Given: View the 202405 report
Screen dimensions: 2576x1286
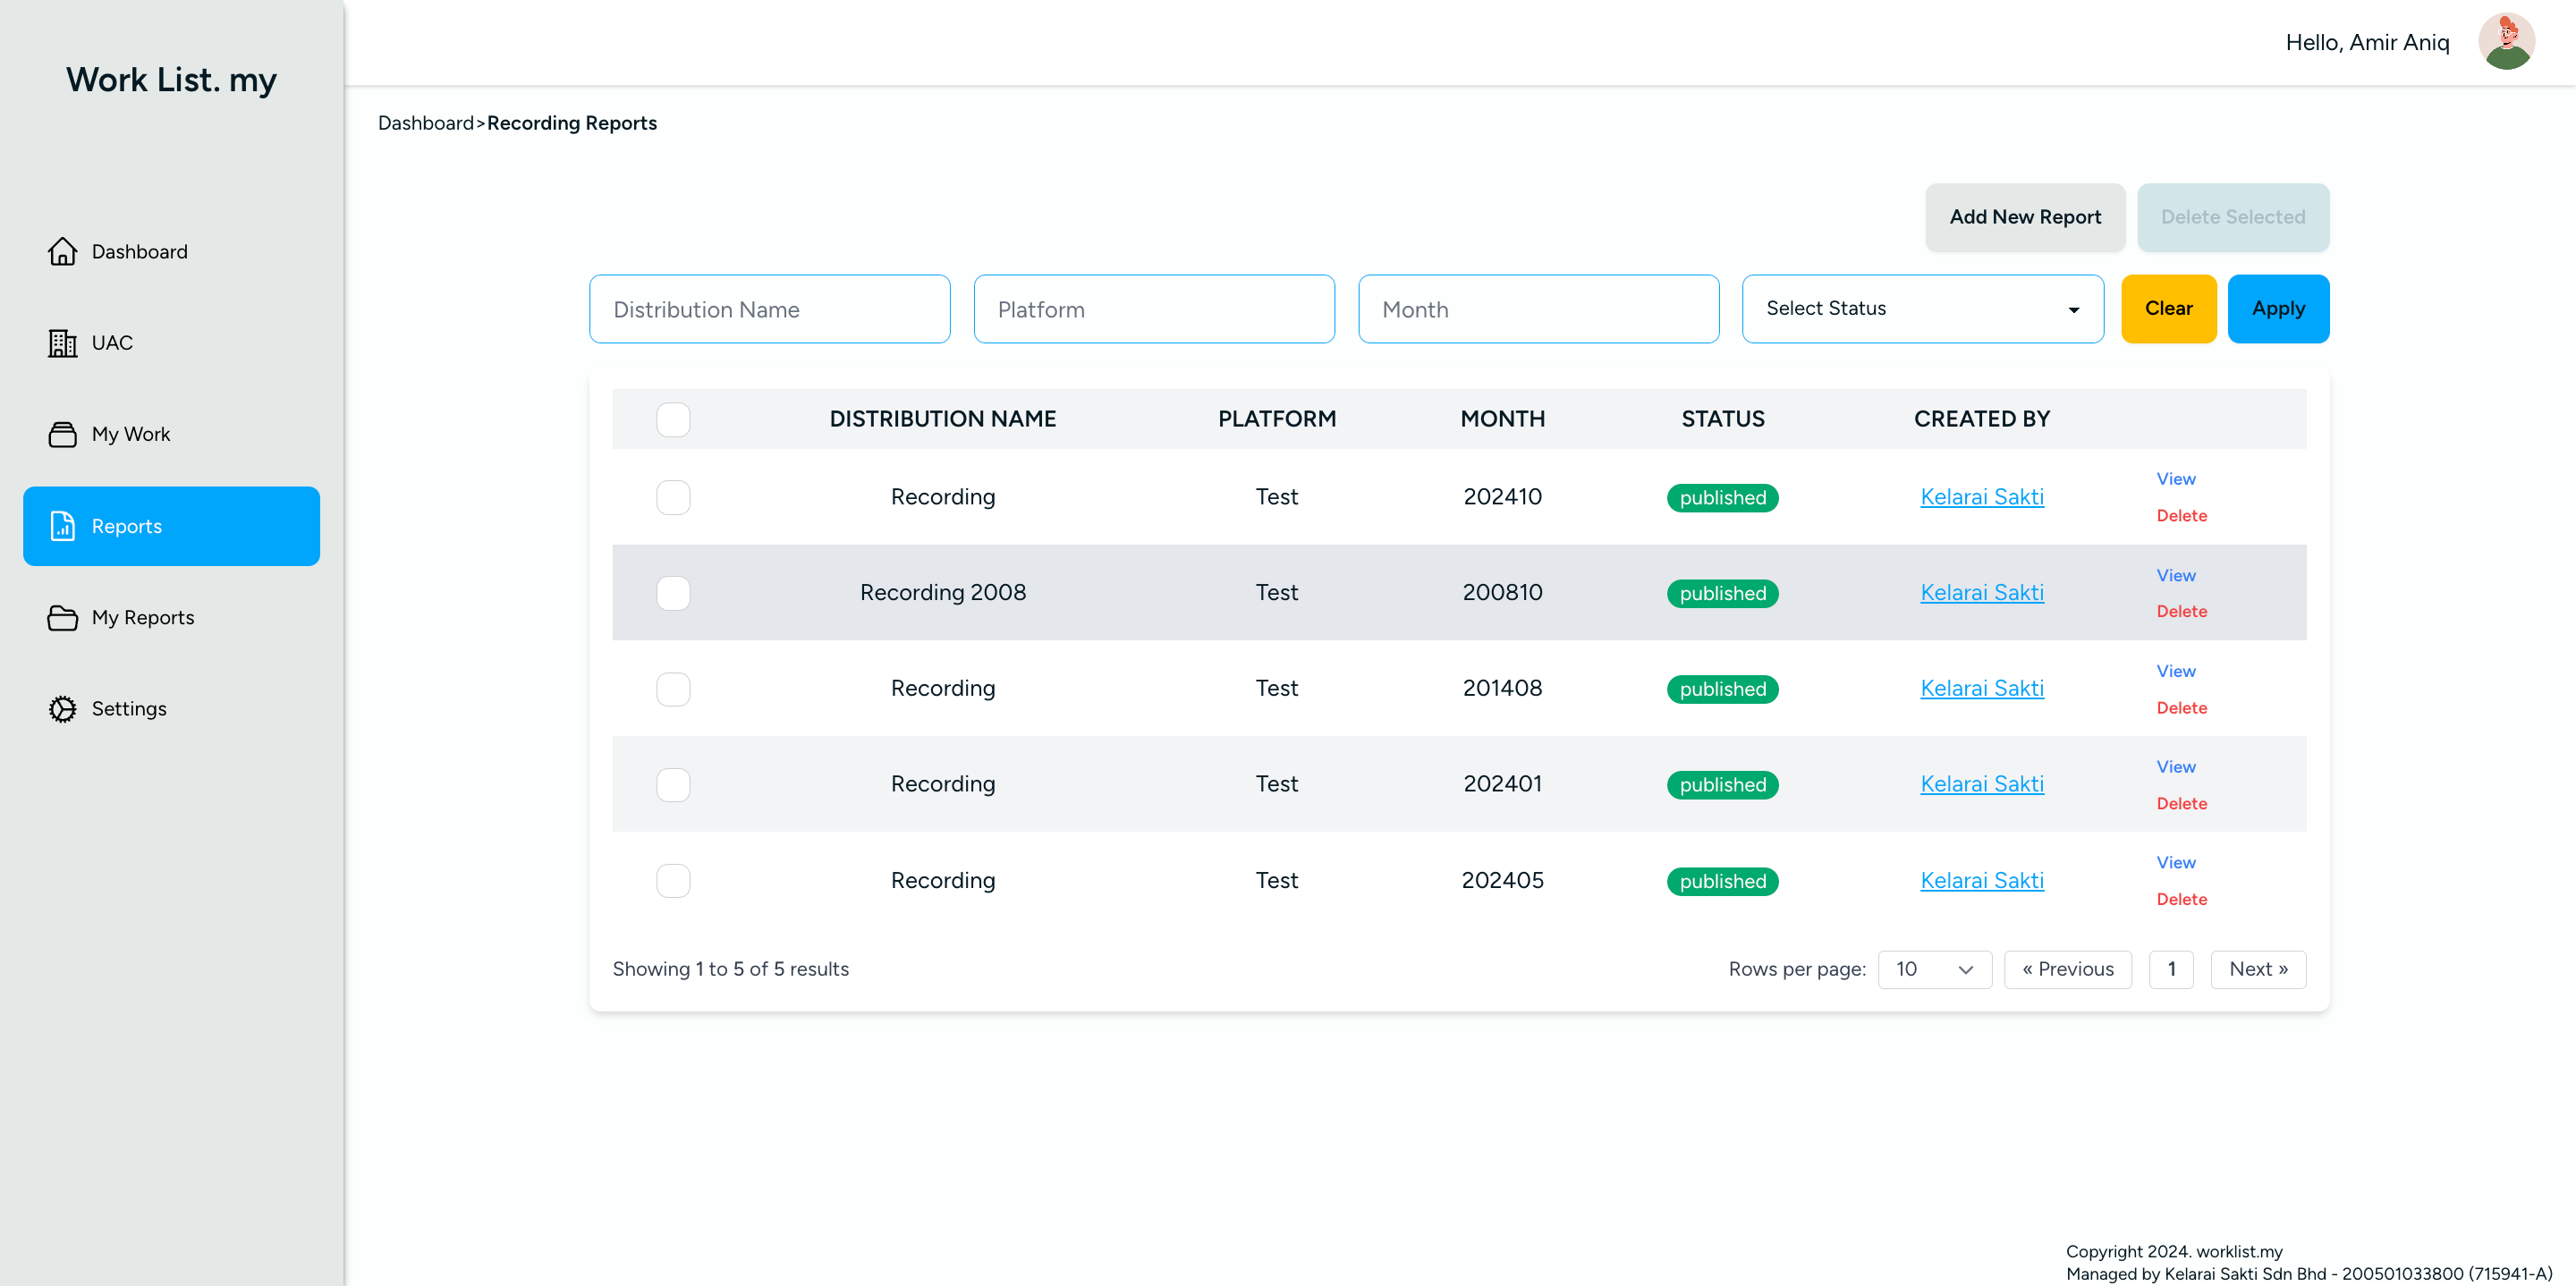Looking at the screenshot, I should tap(2176, 862).
